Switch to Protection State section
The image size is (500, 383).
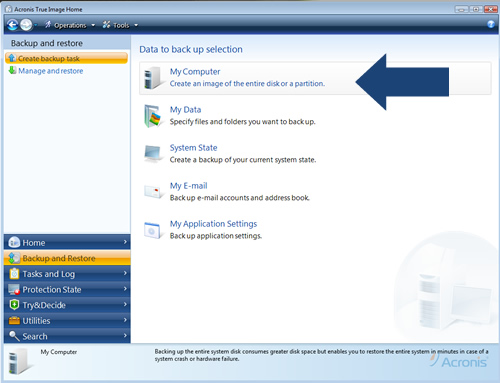tap(67, 289)
